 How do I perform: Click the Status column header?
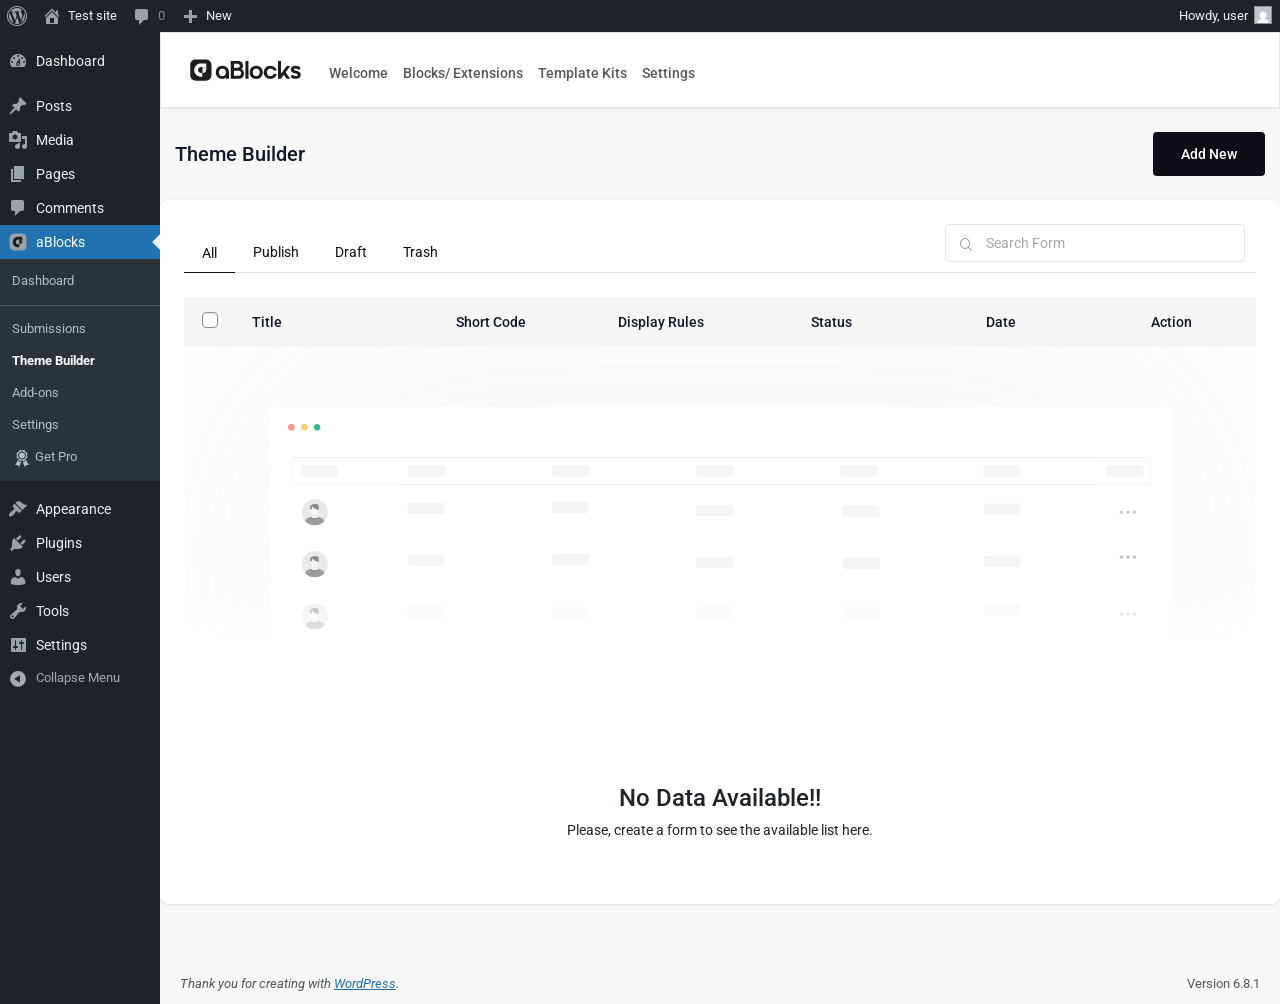[x=831, y=322]
